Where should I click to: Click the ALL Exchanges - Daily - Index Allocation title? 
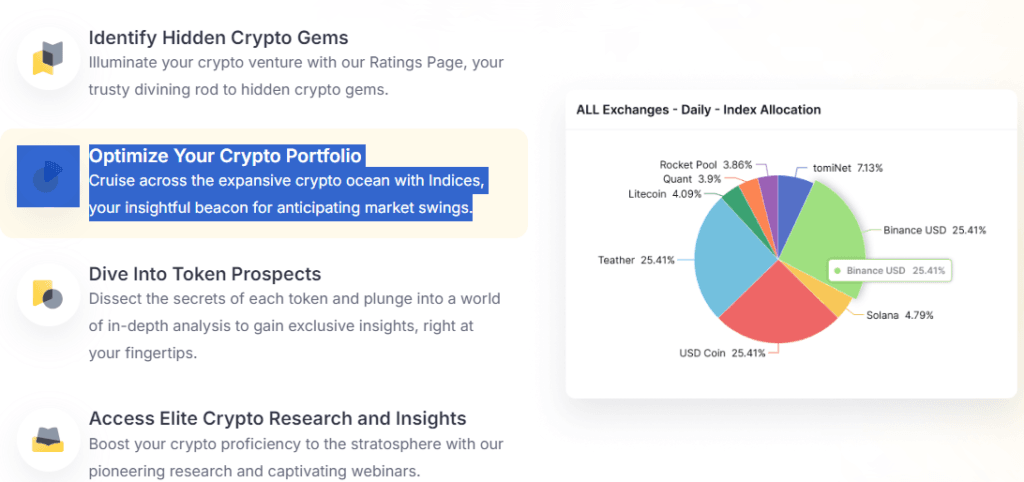[x=698, y=110]
